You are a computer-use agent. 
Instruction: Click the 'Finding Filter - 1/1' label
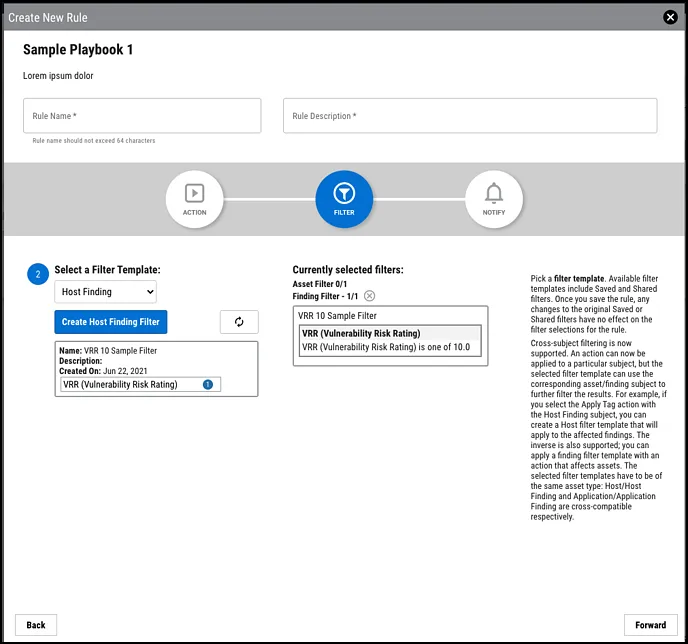pos(325,296)
